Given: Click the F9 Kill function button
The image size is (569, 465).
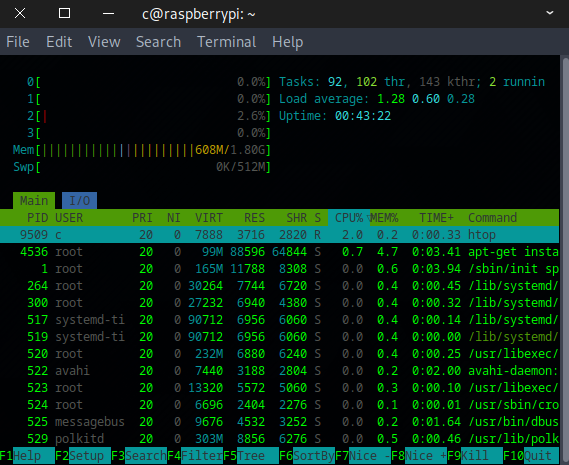Looking at the screenshot, I should coord(475,456).
